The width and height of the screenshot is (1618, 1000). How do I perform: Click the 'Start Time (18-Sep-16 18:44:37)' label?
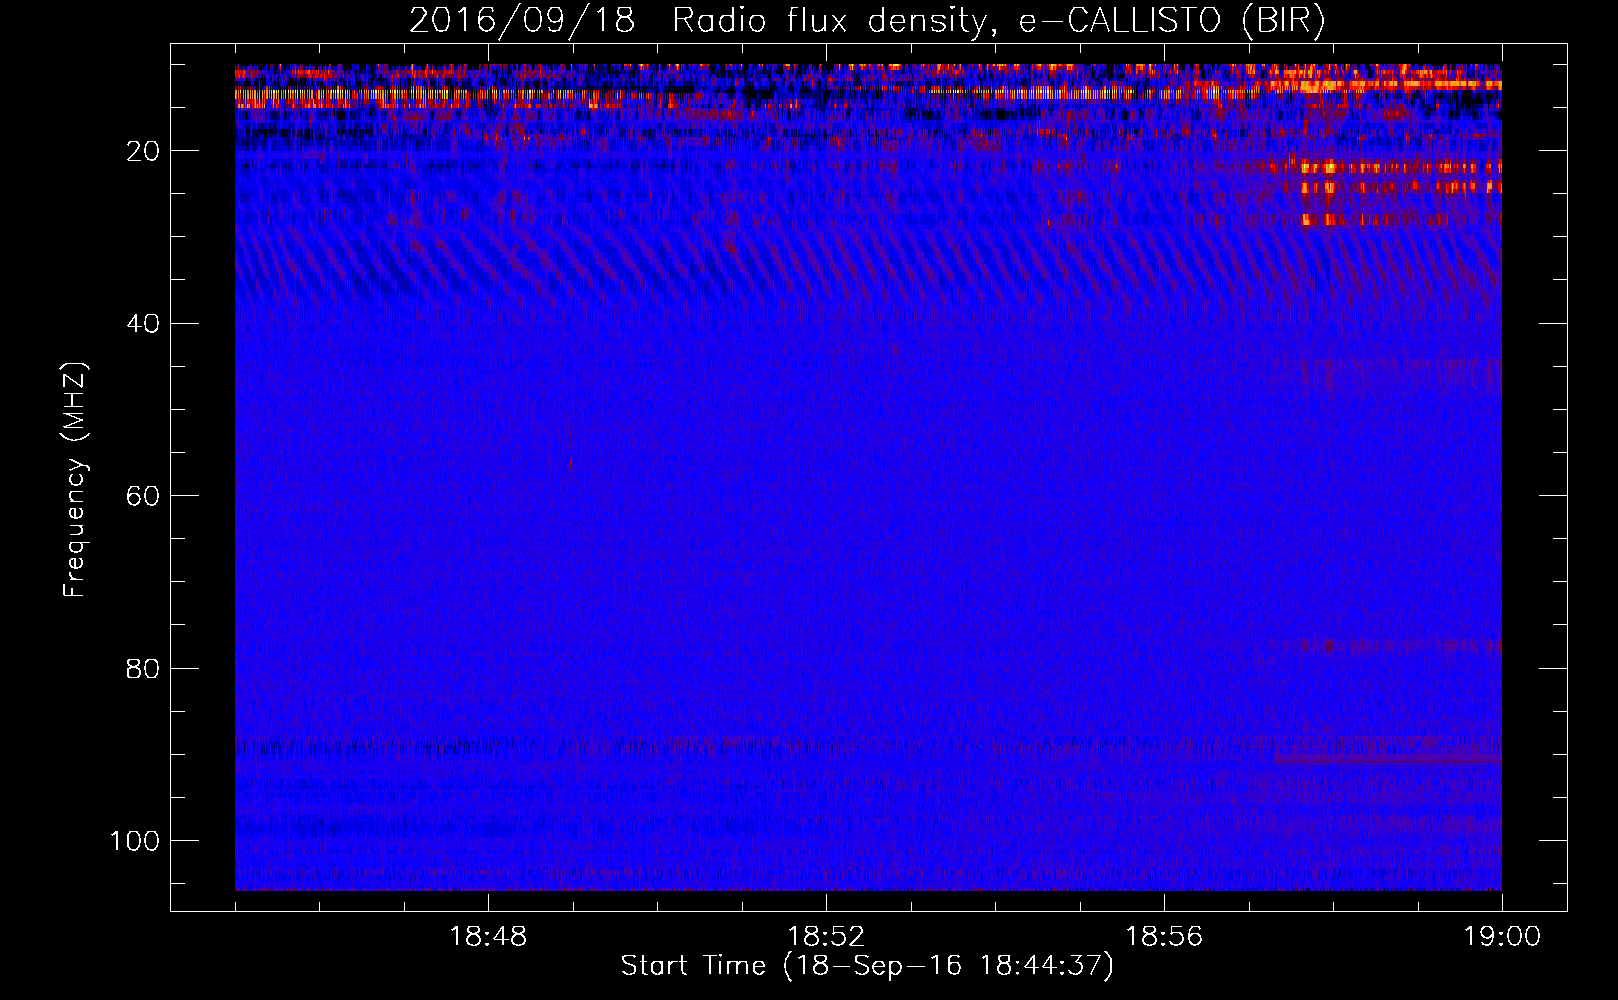pos(867,966)
